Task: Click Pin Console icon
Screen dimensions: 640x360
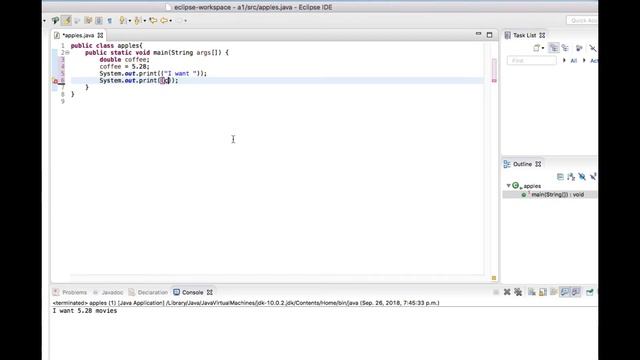Action: pyautogui.click(x=589, y=292)
